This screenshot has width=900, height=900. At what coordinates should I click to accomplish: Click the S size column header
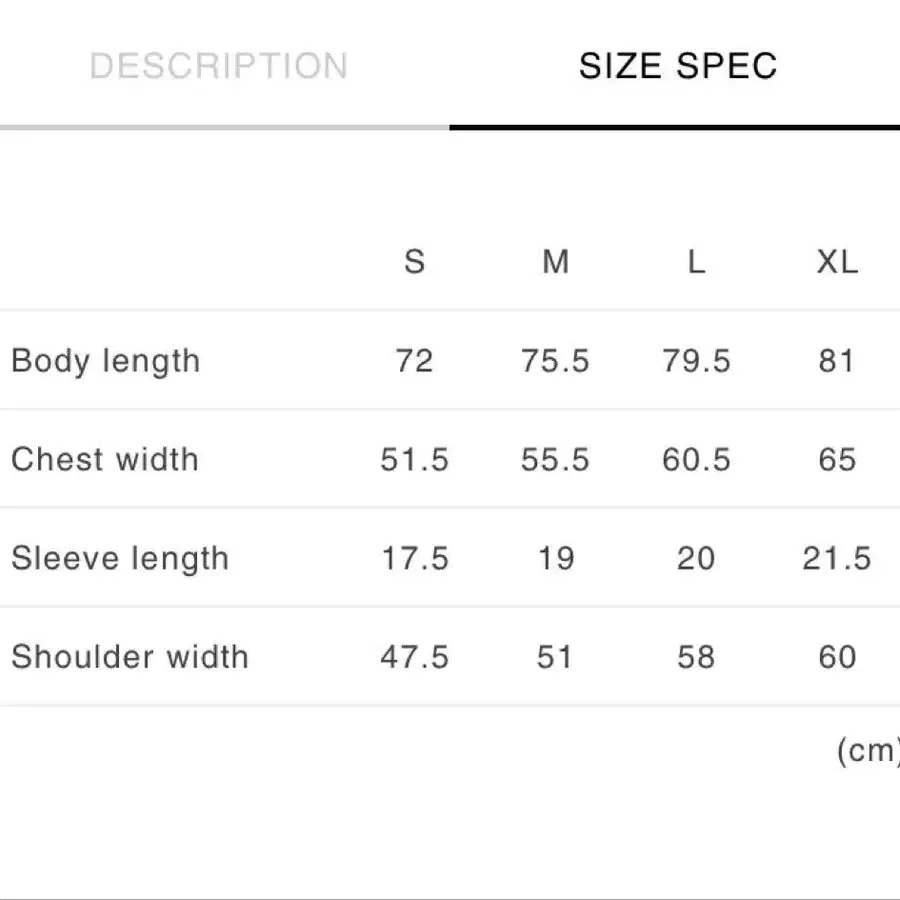click(x=414, y=262)
